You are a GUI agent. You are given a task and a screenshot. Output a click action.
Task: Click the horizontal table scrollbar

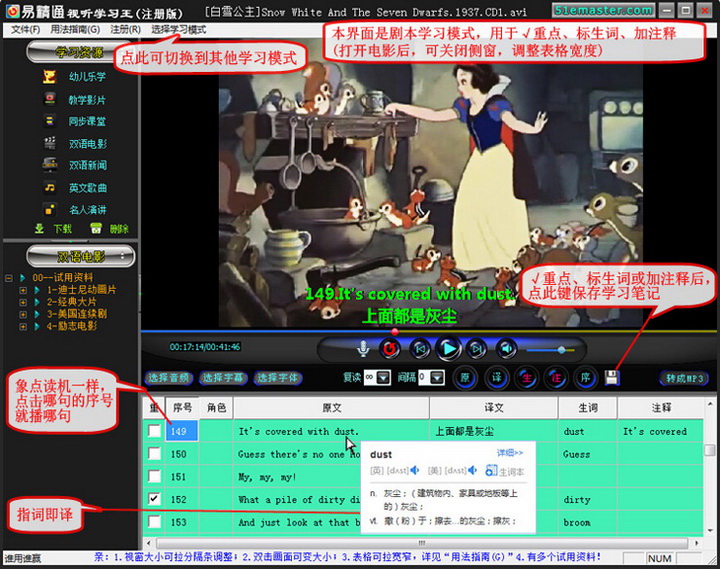point(422,543)
